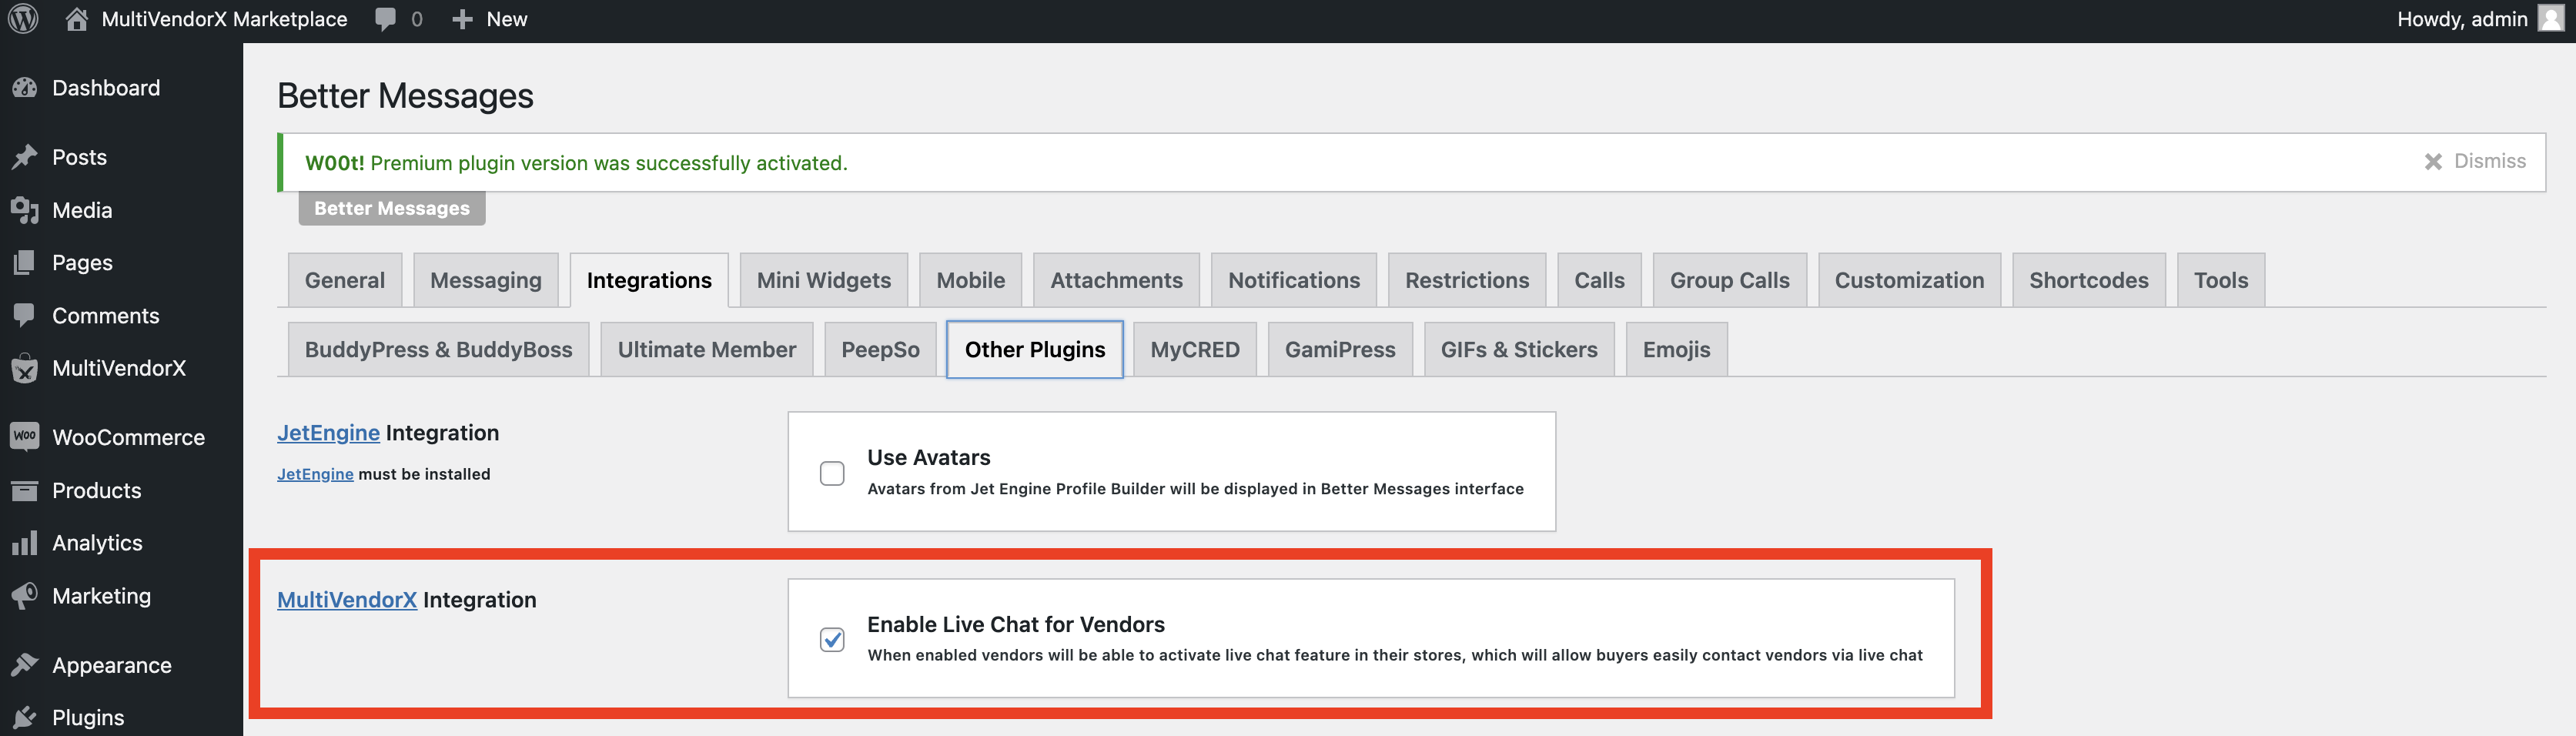The width and height of the screenshot is (2576, 736).
Task: Go to the Attachments tab
Action: (x=1116, y=280)
